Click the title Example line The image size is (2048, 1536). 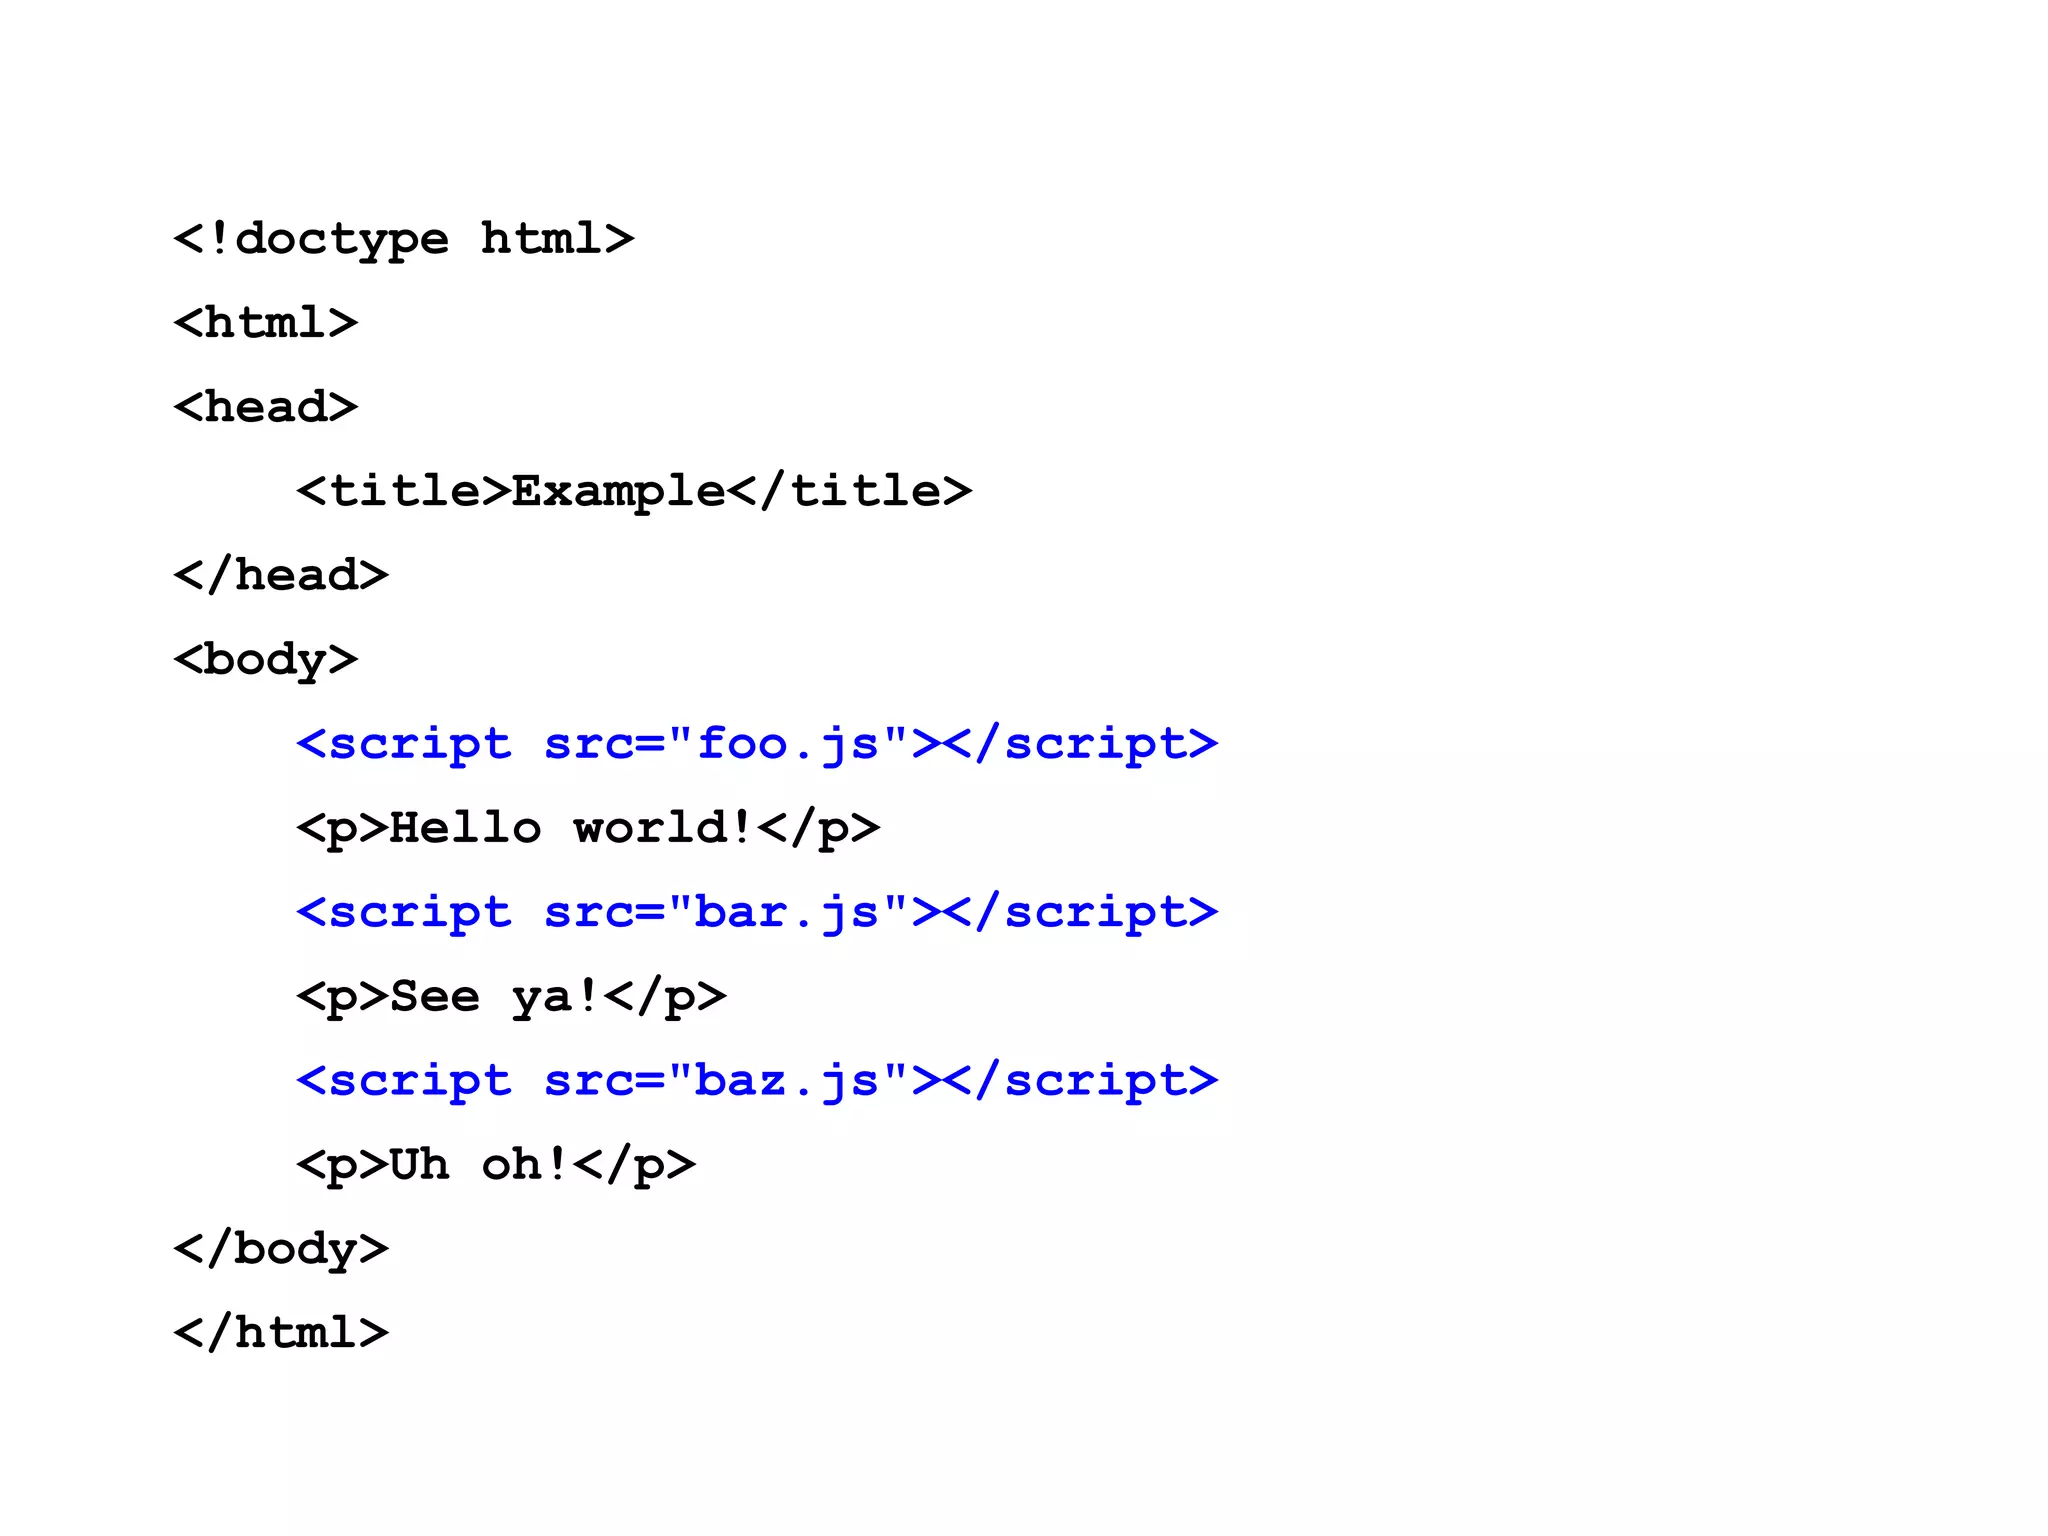tap(634, 492)
